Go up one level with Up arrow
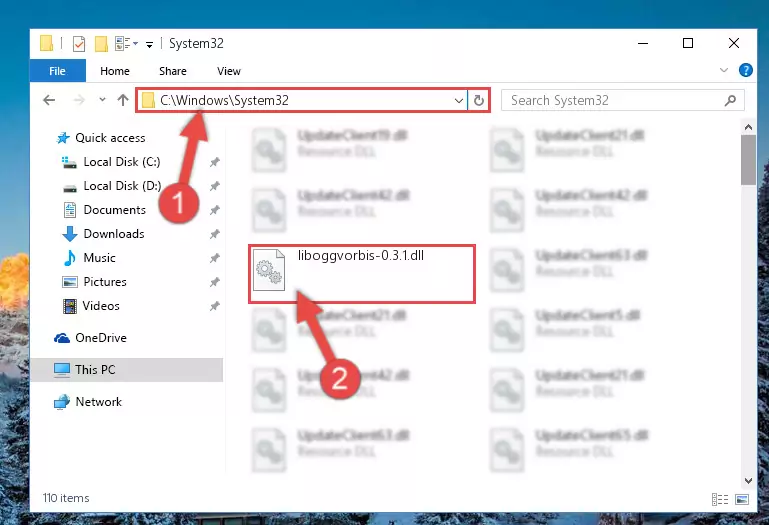The image size is (769, 525). pos(123,100)
